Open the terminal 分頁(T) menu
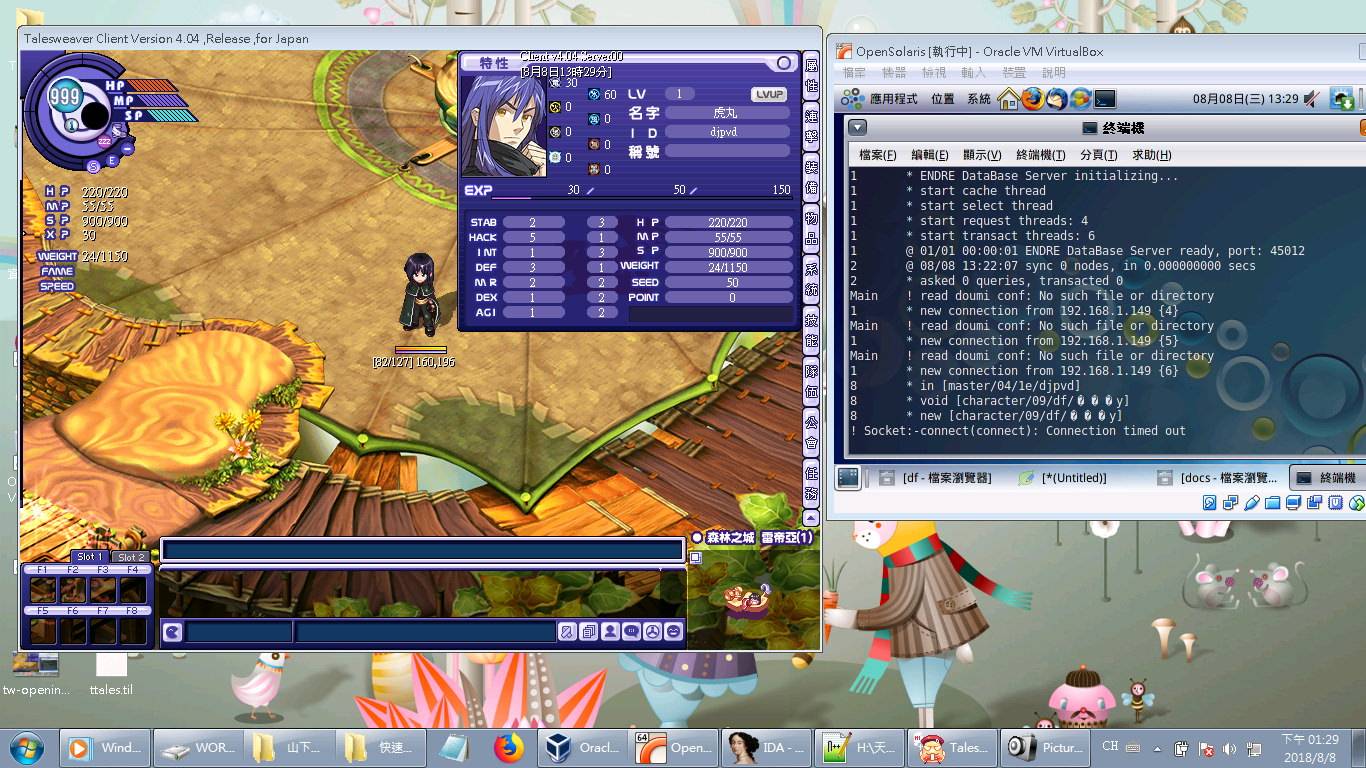 (x=1098, y=155)
